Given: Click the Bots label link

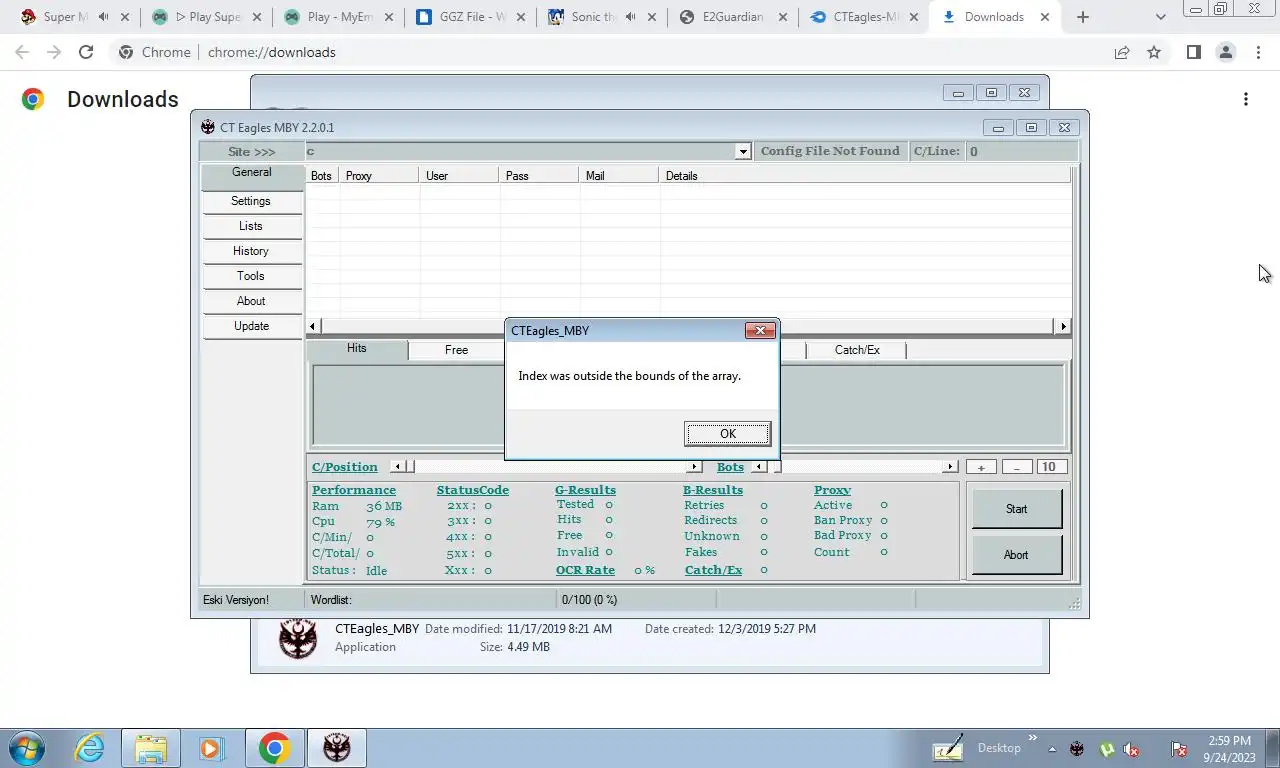Looking at the screenshot, I should (730, 467).
